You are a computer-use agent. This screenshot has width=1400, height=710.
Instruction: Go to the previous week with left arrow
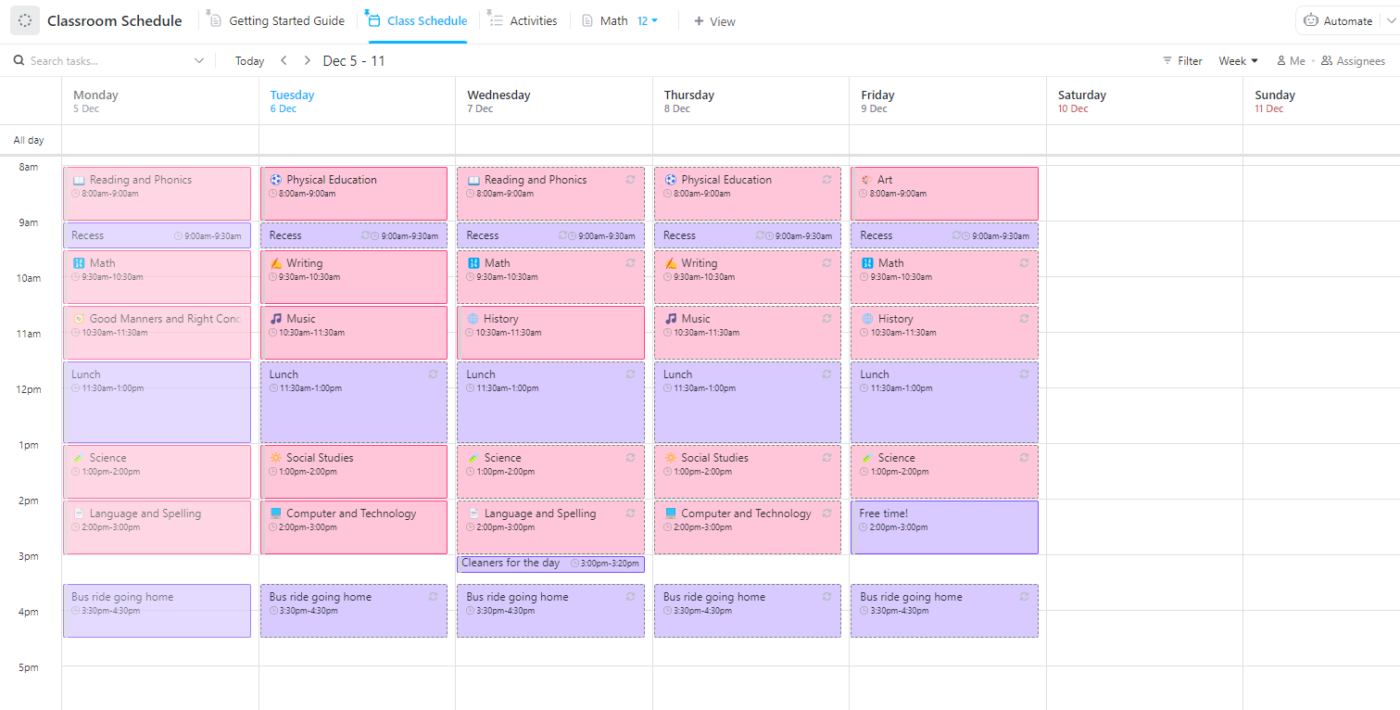click(284, 61)
